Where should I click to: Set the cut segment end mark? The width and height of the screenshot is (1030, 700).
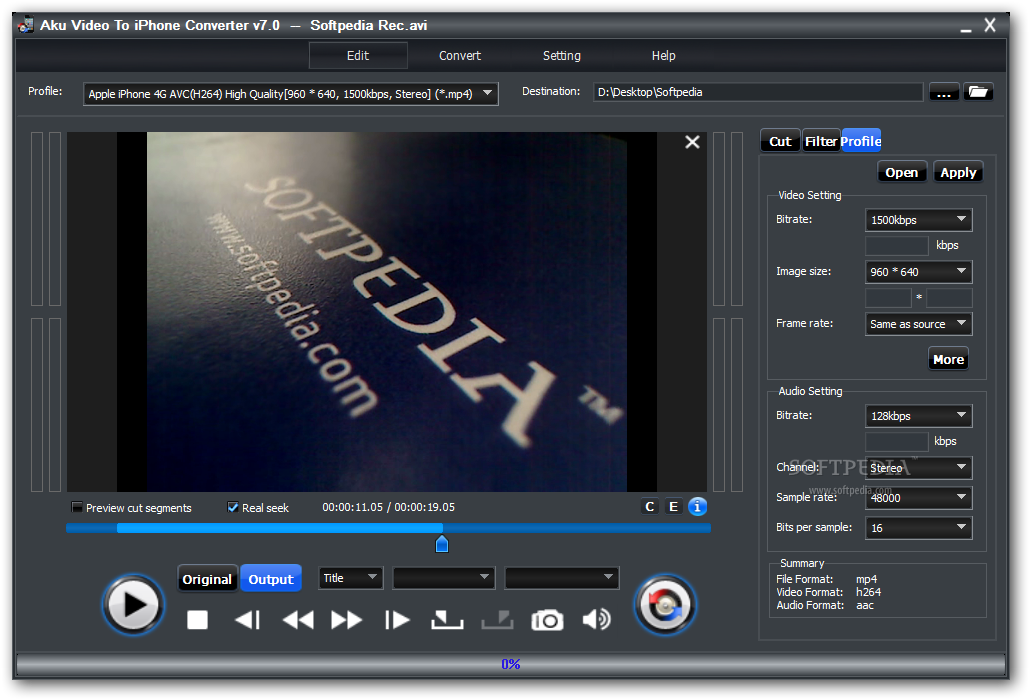click(x=497, y=620)
